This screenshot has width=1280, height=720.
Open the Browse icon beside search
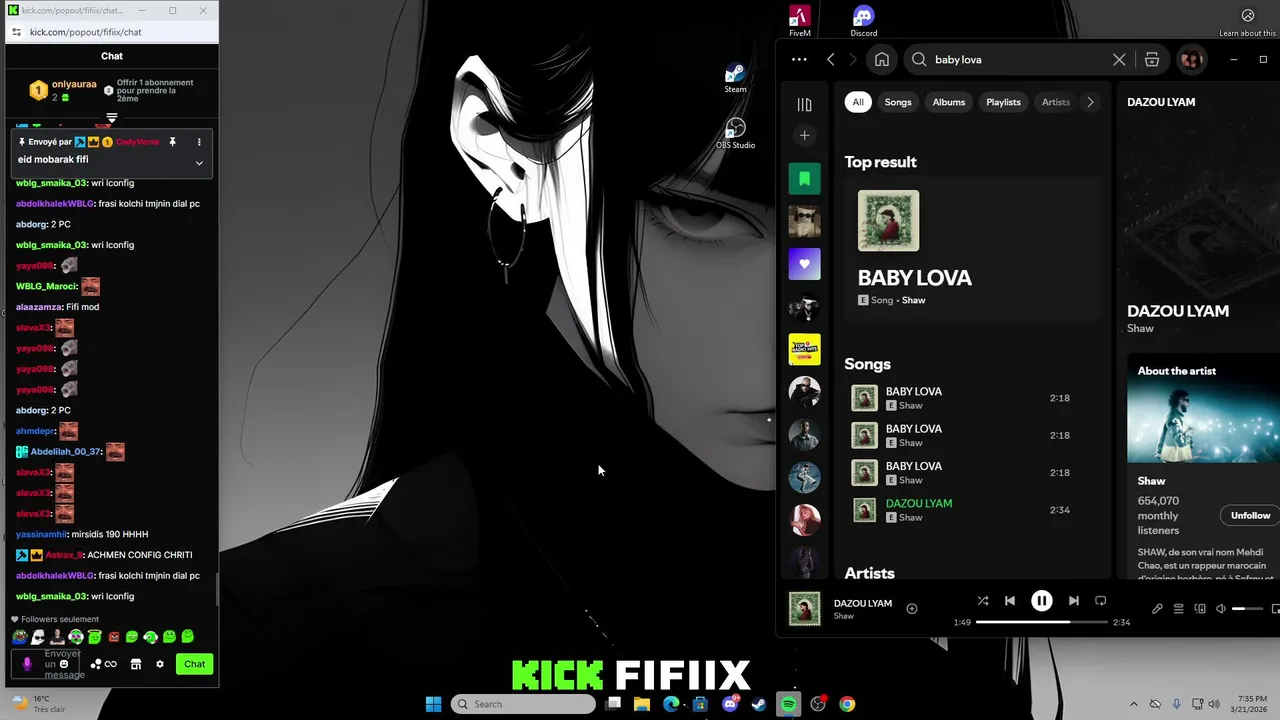click(1152, 60)
